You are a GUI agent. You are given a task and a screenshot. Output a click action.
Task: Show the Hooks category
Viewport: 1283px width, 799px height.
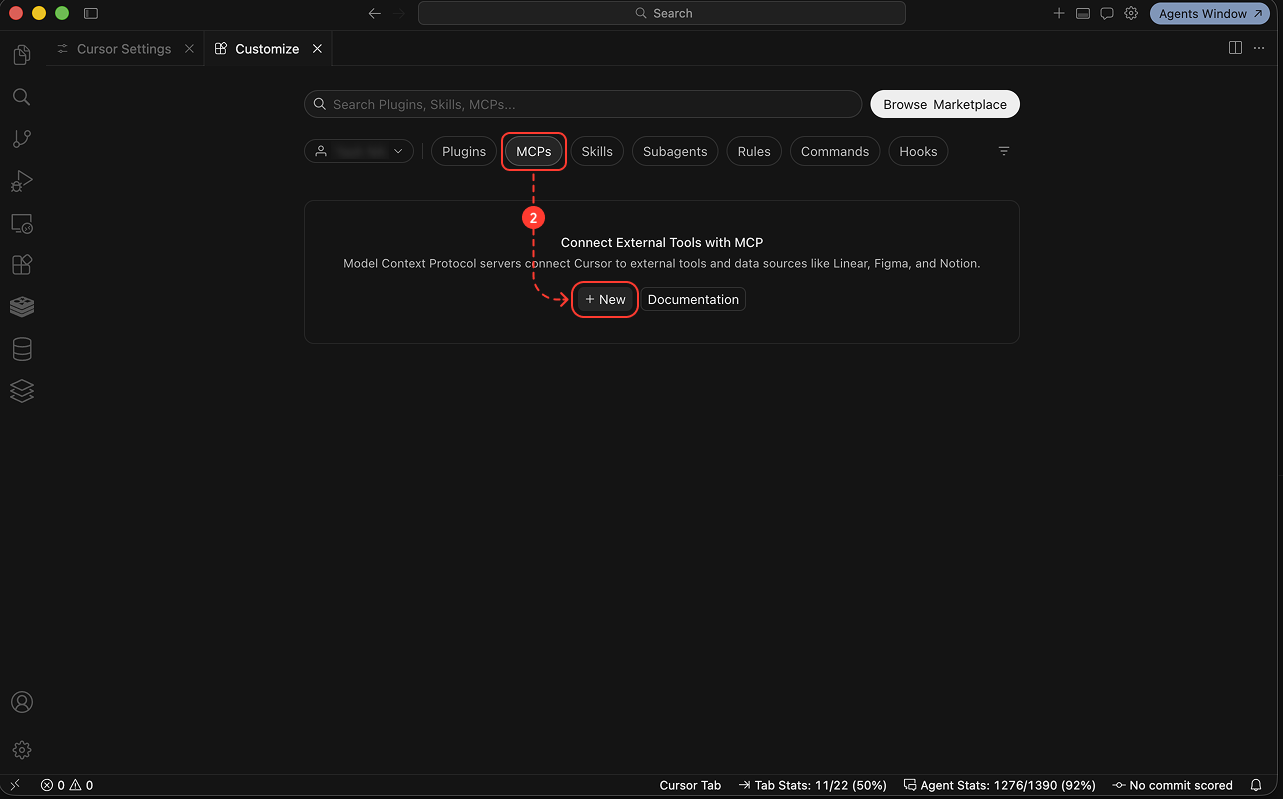(x=918, y=151)
